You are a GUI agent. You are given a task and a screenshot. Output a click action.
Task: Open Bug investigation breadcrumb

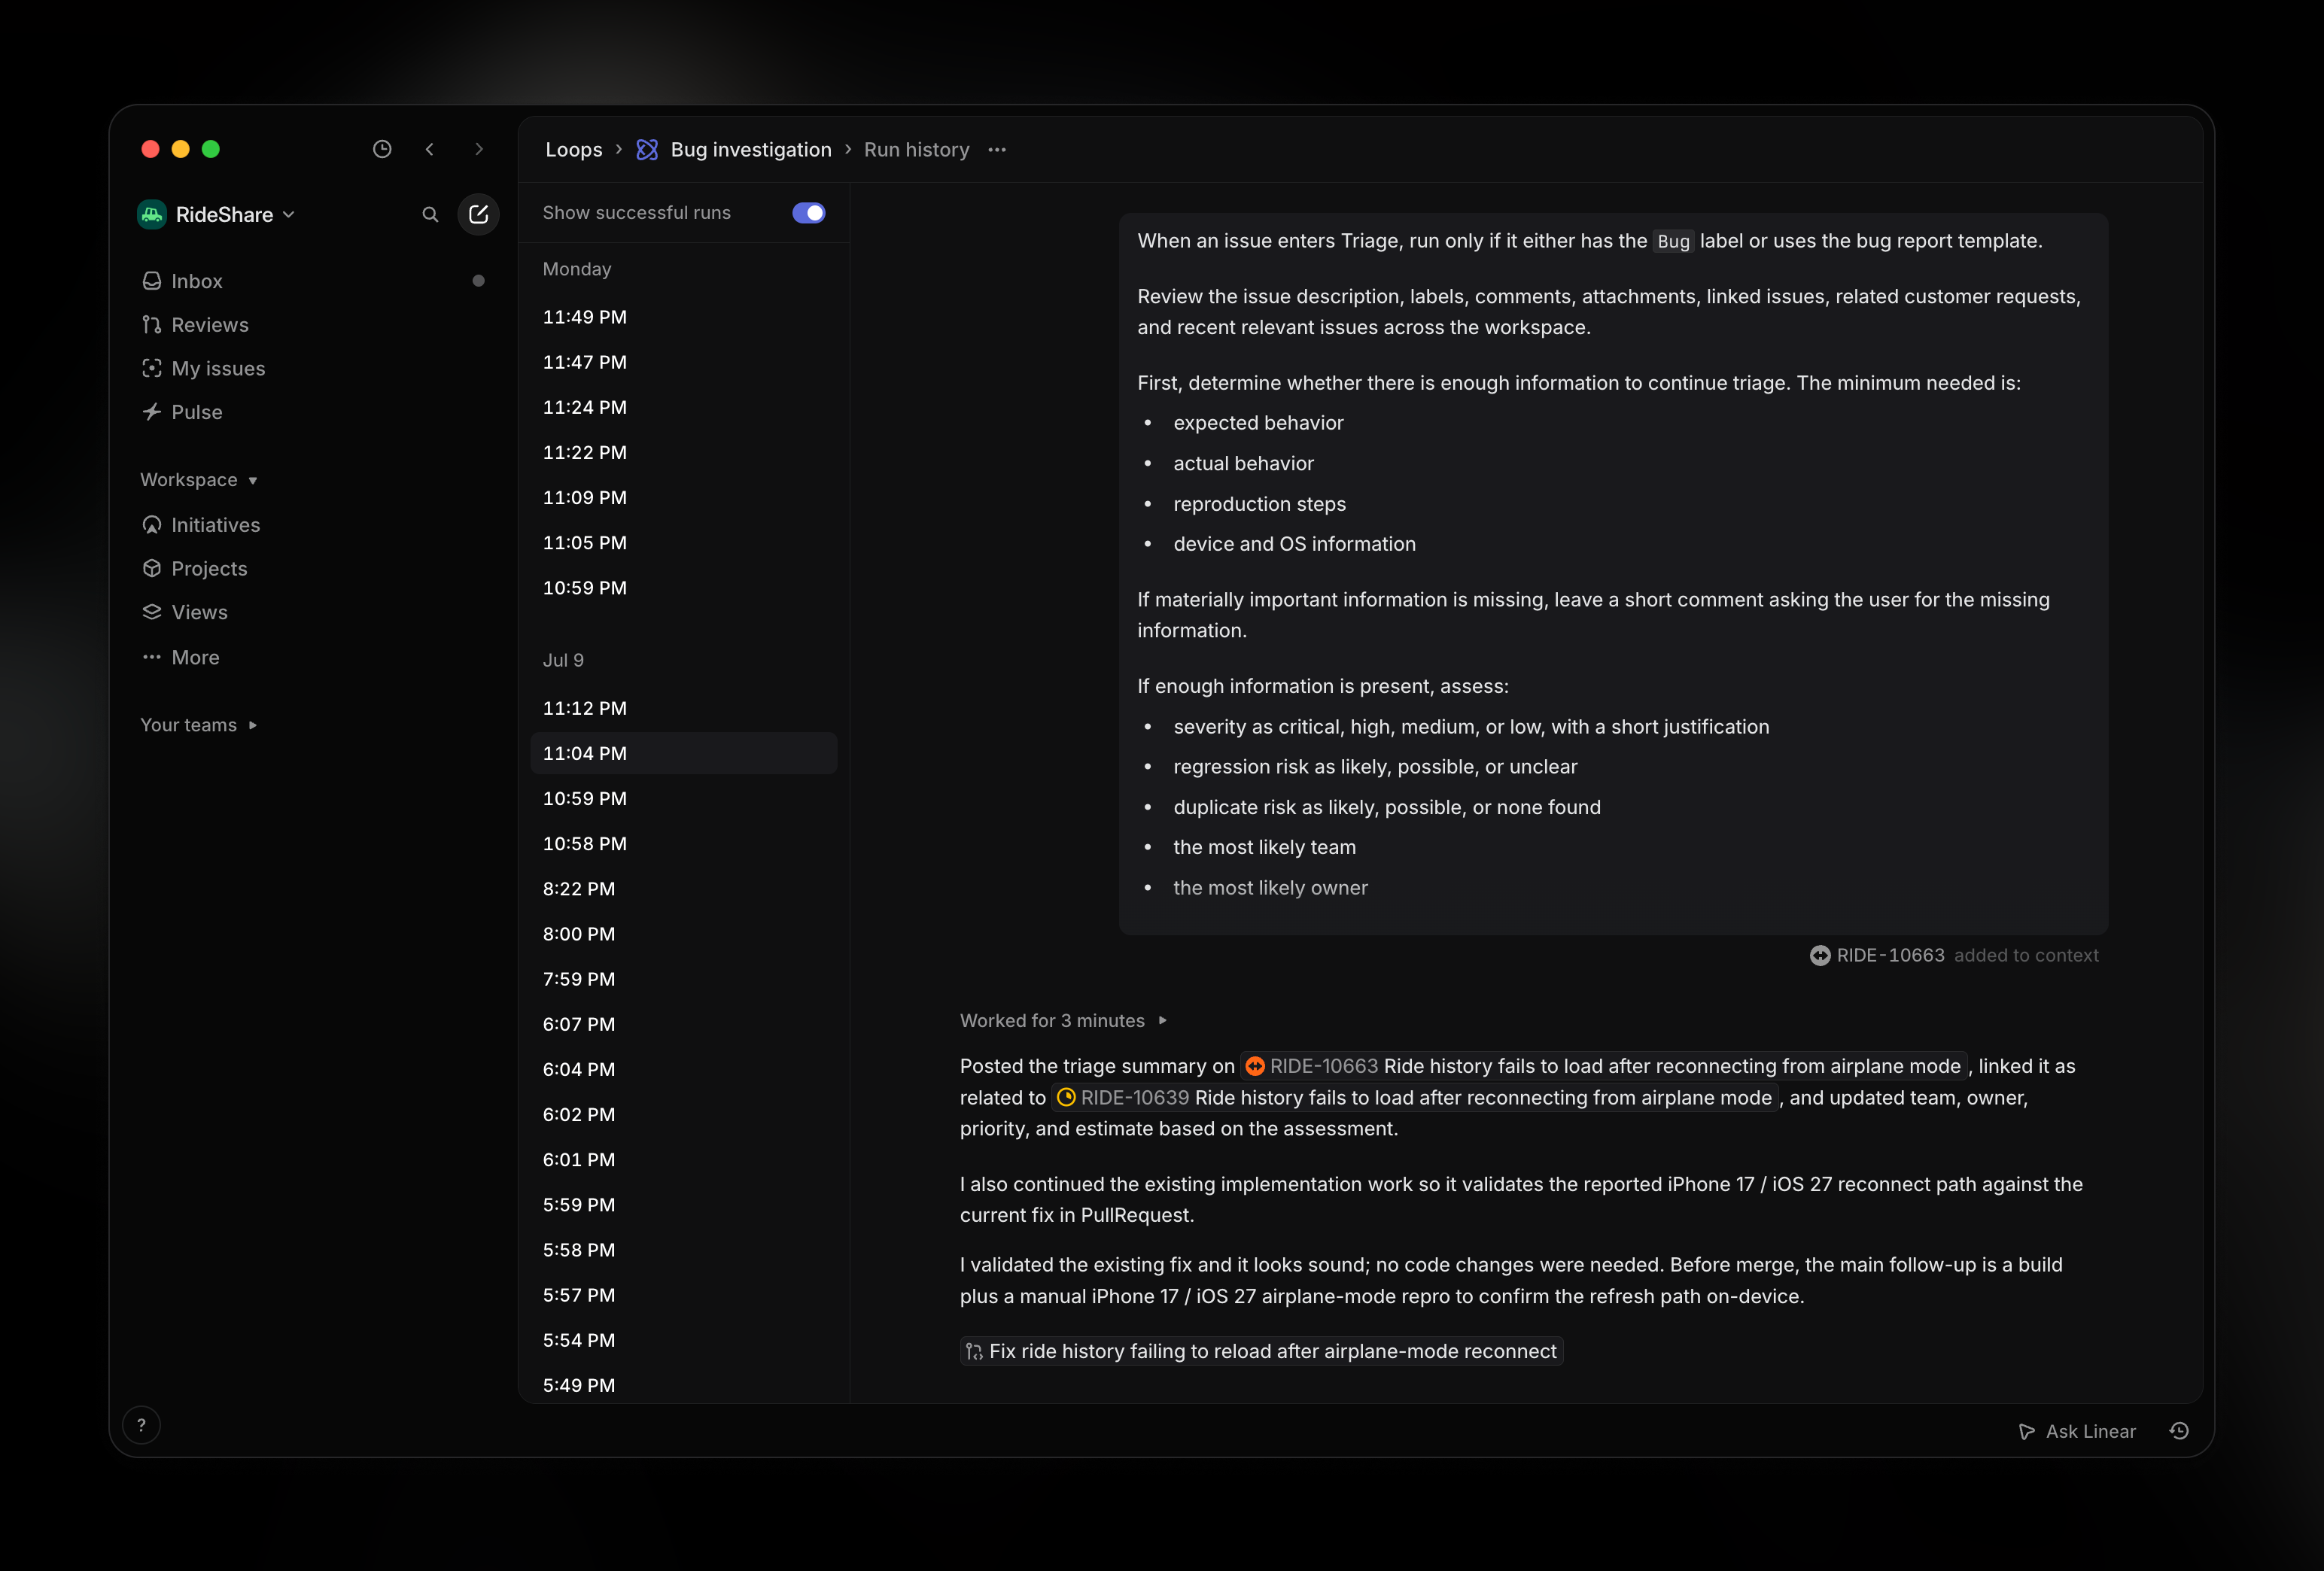[751, 149]
